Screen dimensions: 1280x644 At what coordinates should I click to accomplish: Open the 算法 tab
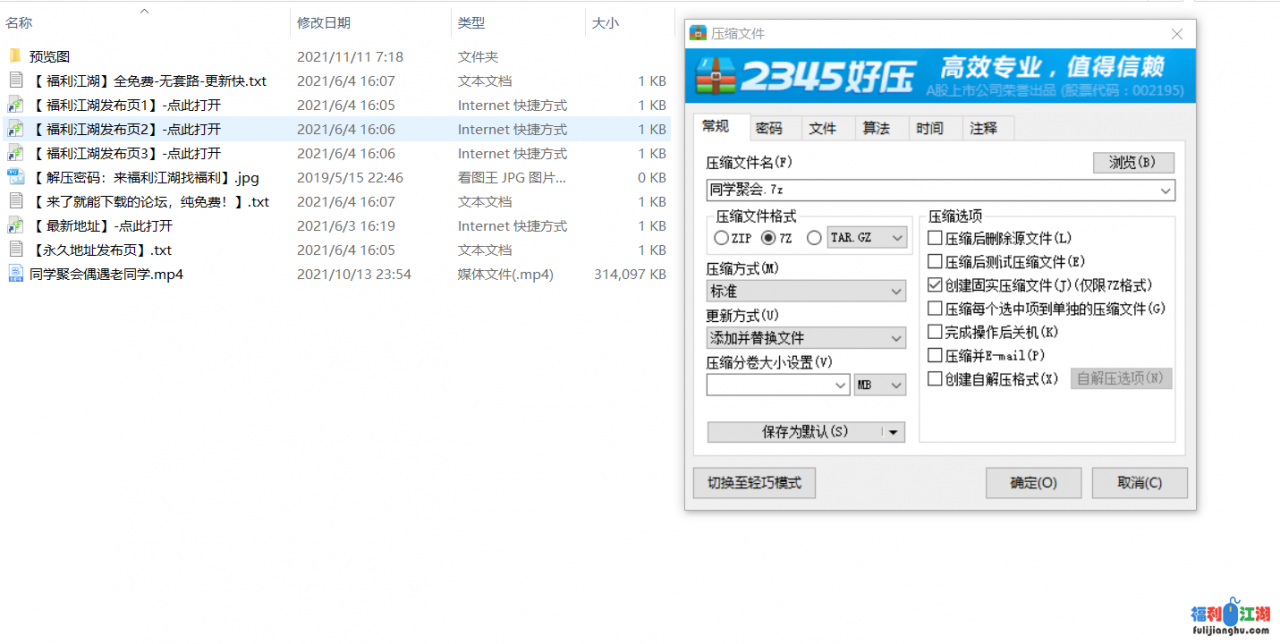[876, 128]
